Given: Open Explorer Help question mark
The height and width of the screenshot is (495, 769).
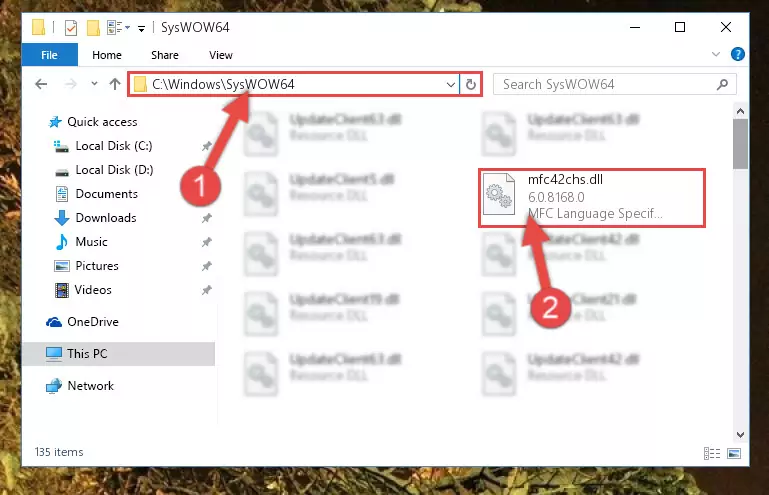Looking at the screenshot, I should coord(737,54).
